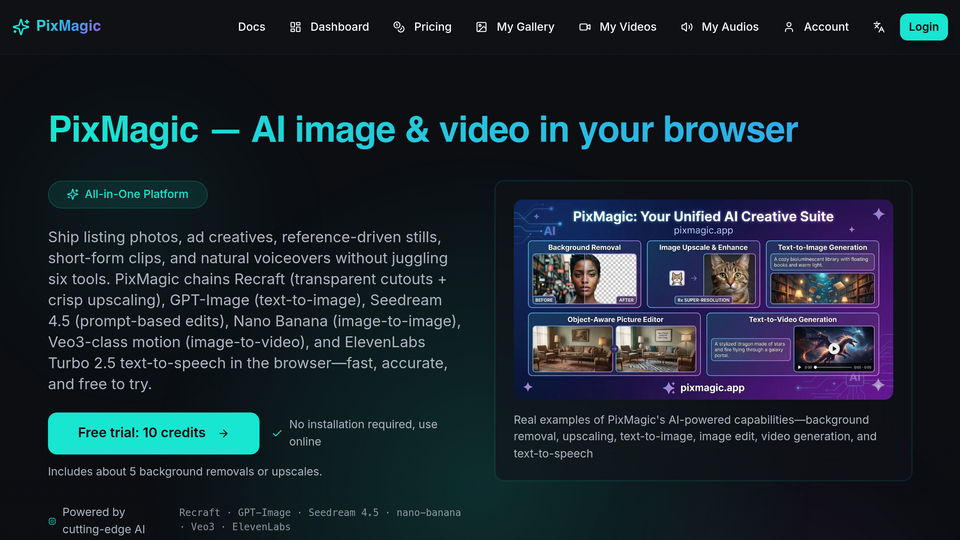The width and height of the screenshot is (960, 540).
Task: Click the My Videos camera icon
Action: [x=585, y=27]
